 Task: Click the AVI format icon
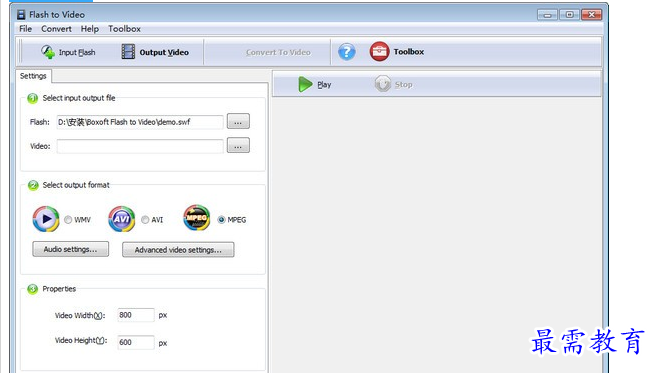point(122,219)
